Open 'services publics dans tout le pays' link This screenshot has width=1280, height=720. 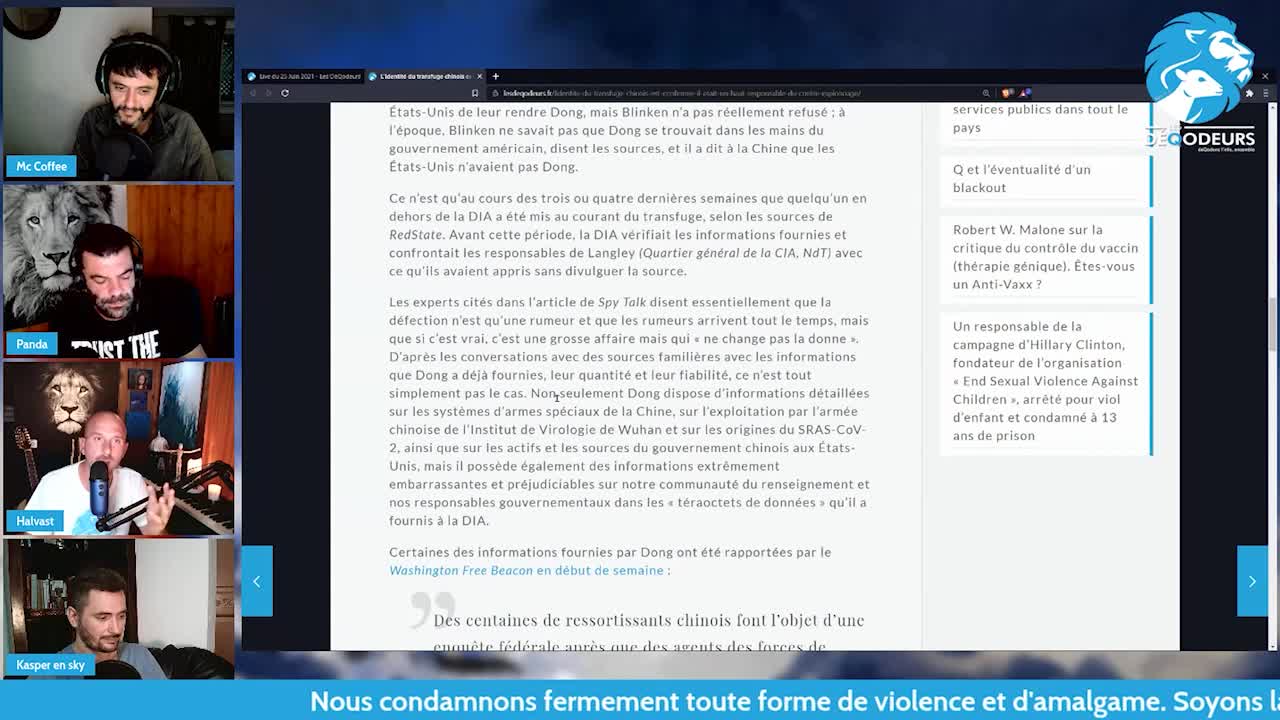1040,118
